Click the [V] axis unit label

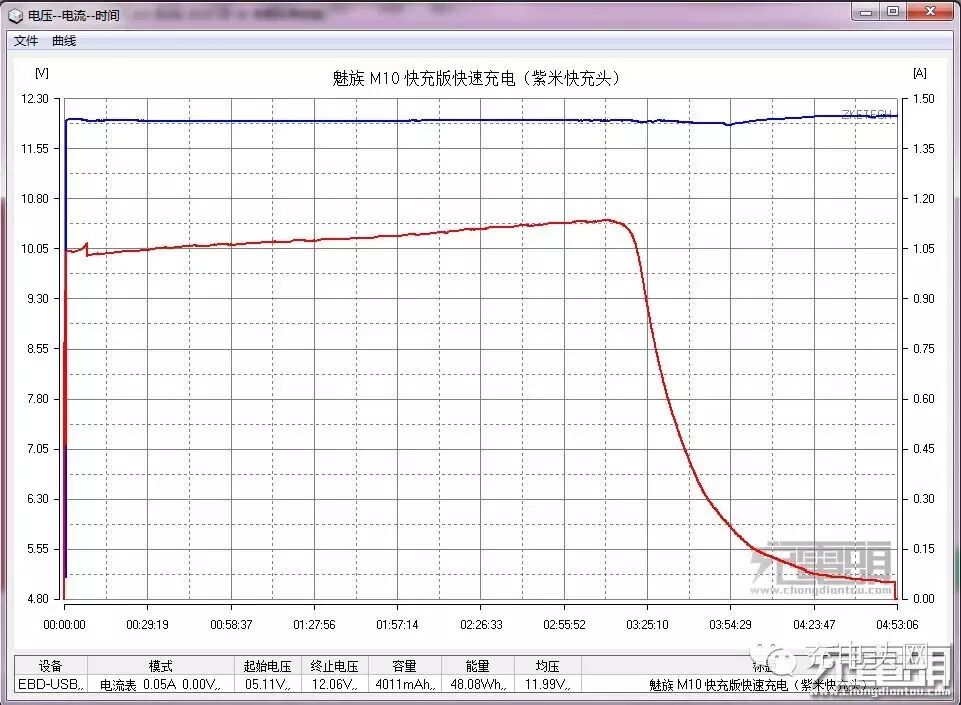point(42,73)
